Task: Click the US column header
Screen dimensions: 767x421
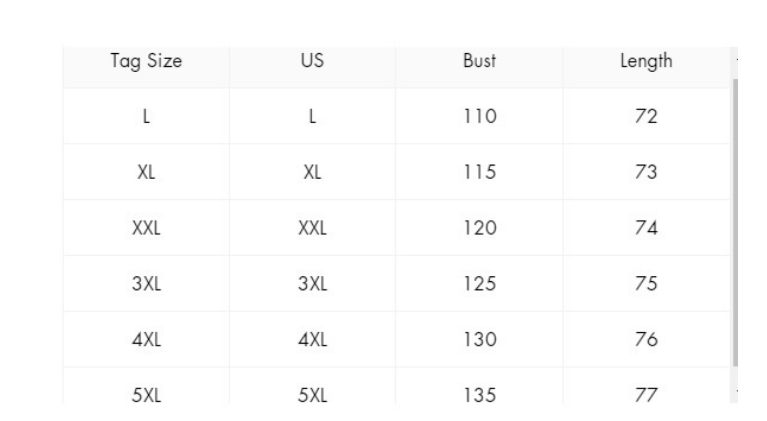Action: [312, 62]
